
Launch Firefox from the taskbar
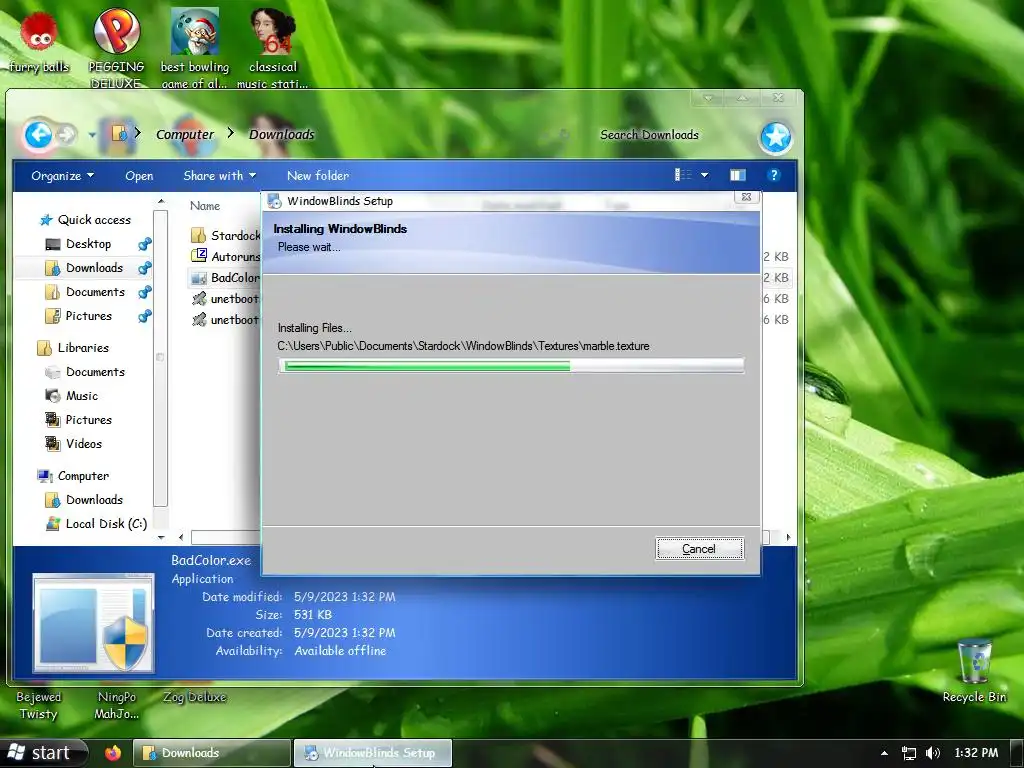(112, 753)
